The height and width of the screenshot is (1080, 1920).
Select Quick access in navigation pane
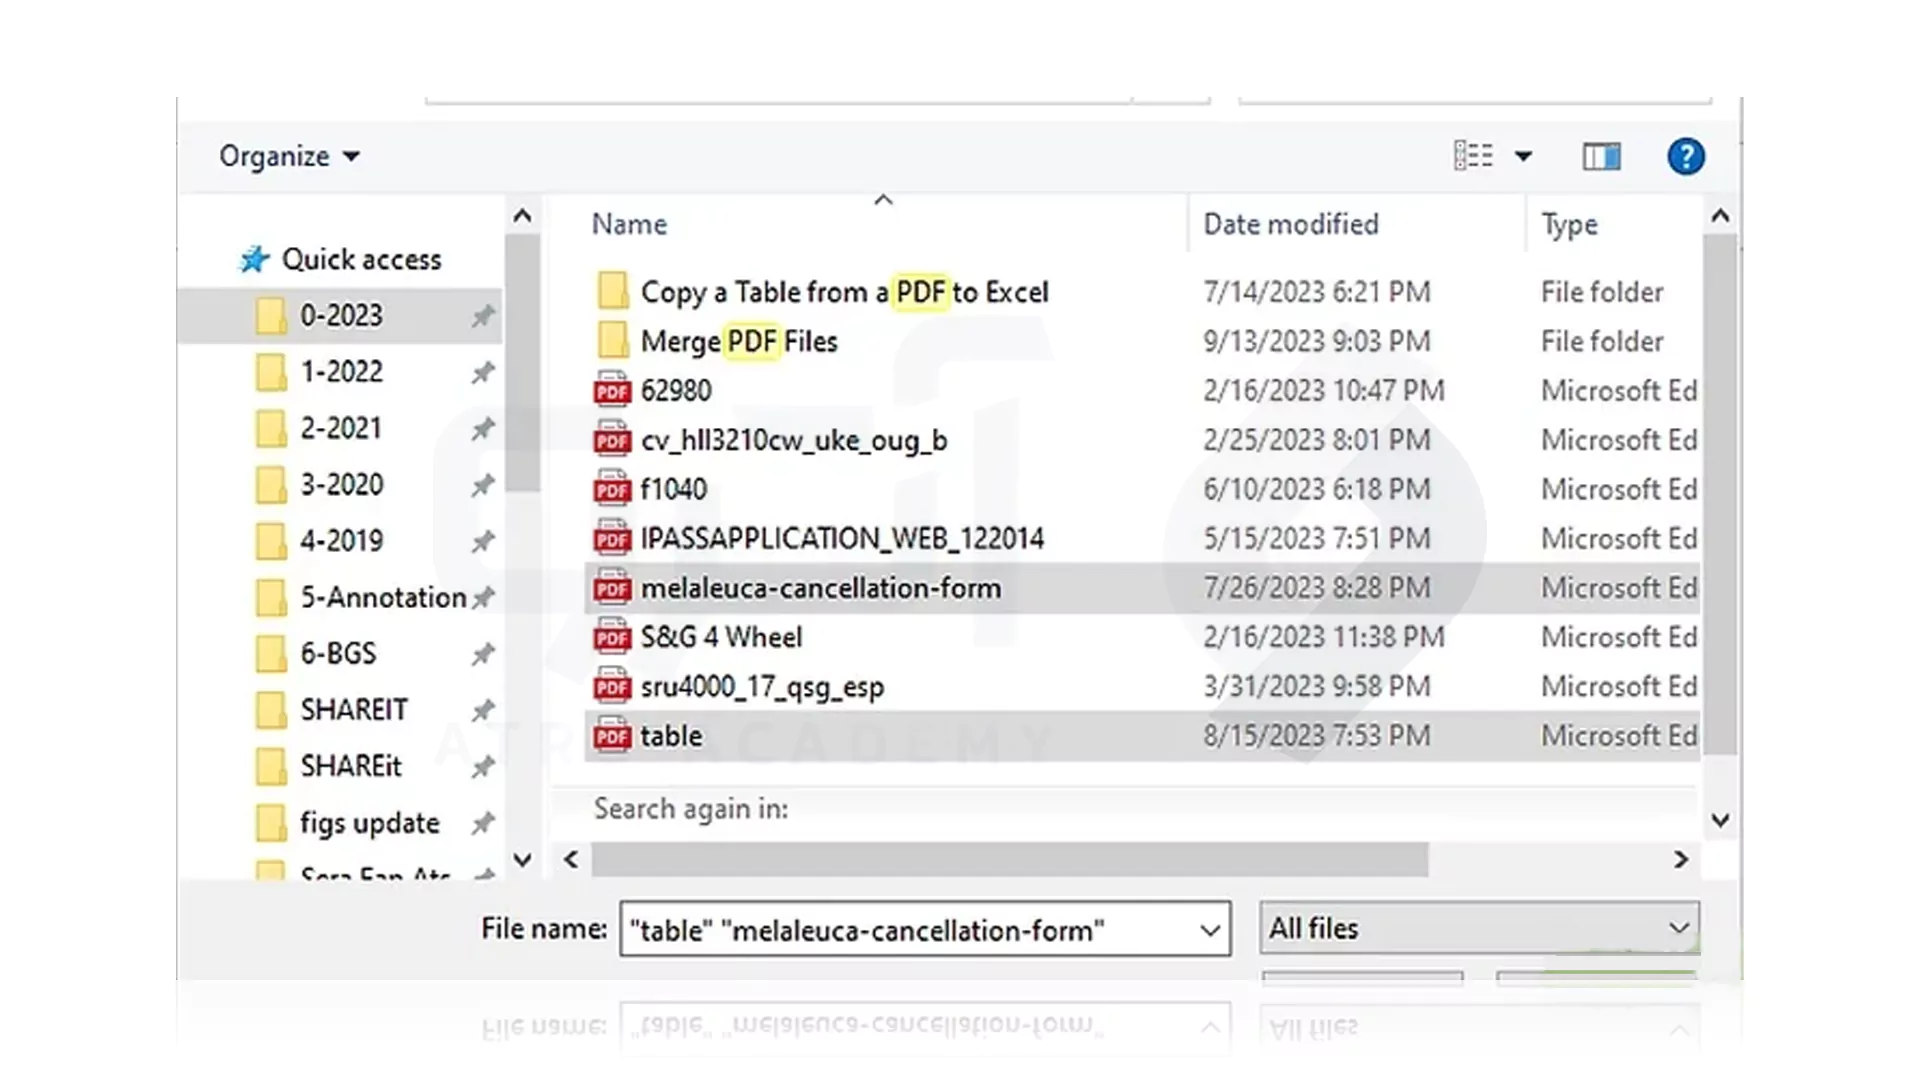coord(361,259)
